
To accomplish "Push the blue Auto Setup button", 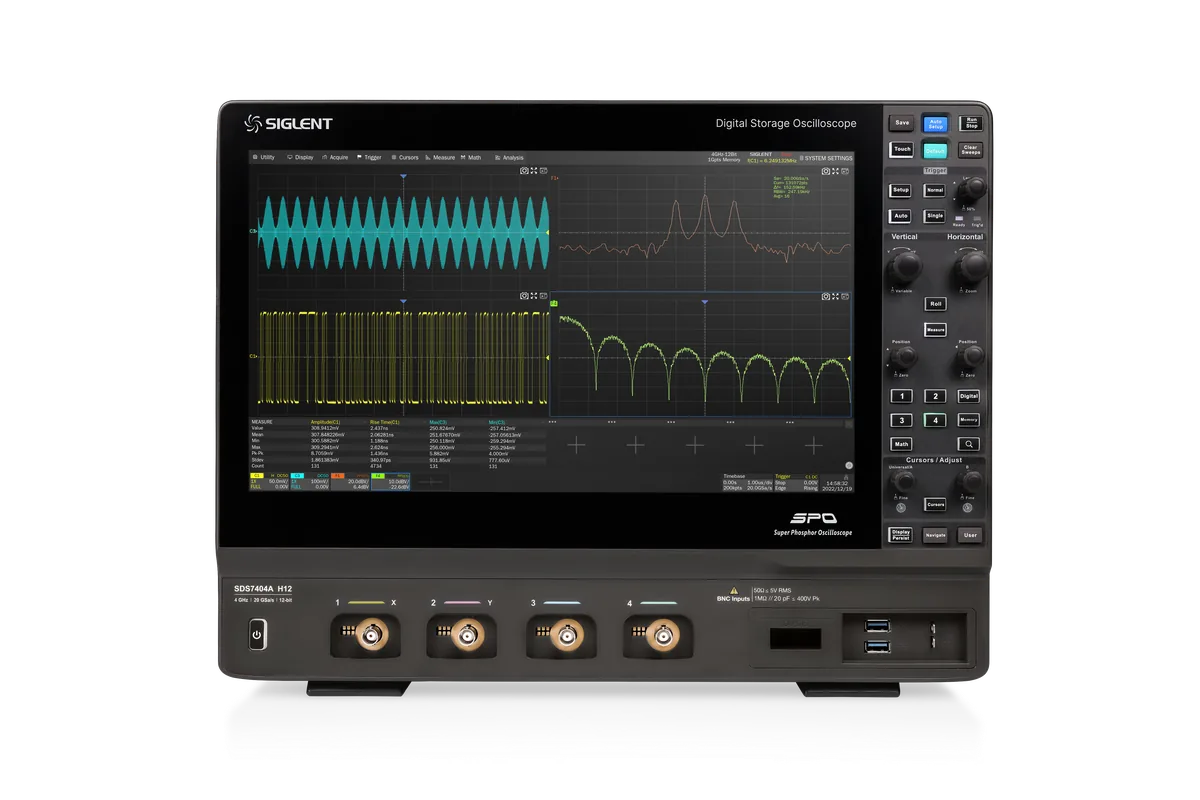I will point(935,123).
